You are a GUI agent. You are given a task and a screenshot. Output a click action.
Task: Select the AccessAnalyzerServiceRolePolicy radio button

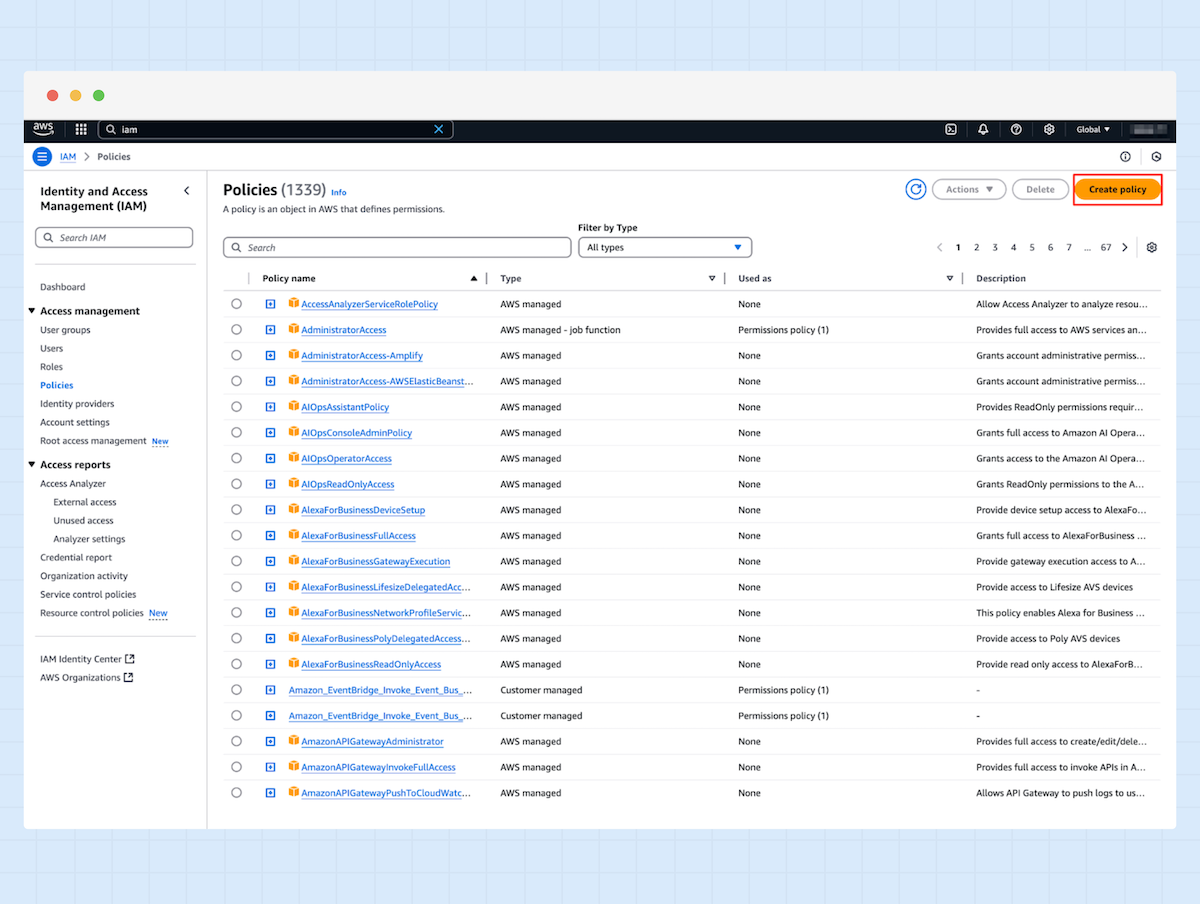coord(236,304)
